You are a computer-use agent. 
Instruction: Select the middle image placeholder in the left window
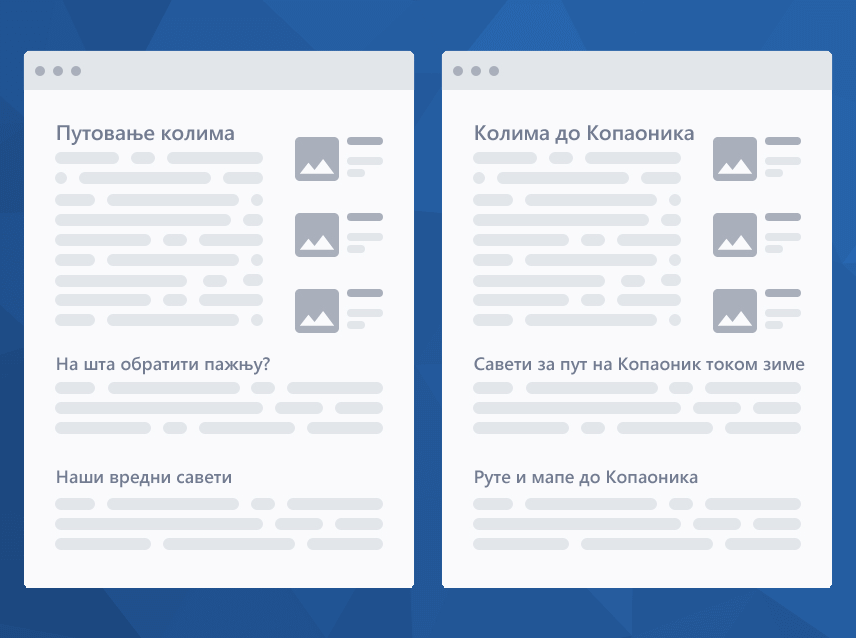pos(316,235)
